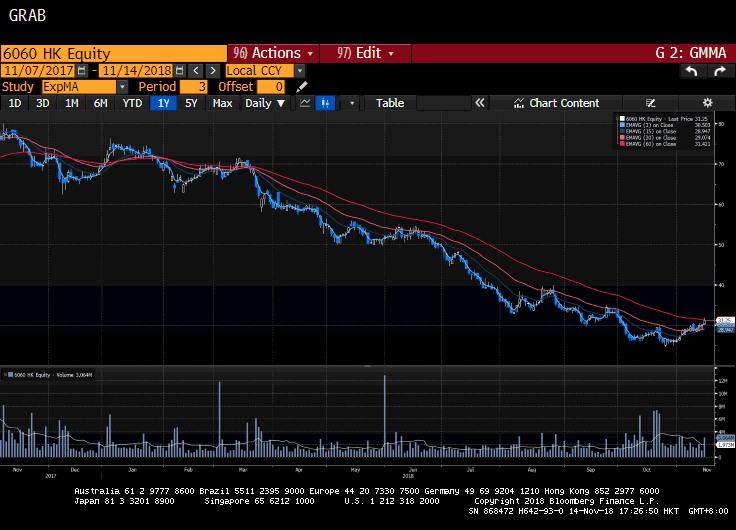
Task: Collapse panel with double left chevron
Action: click(480, 103)
